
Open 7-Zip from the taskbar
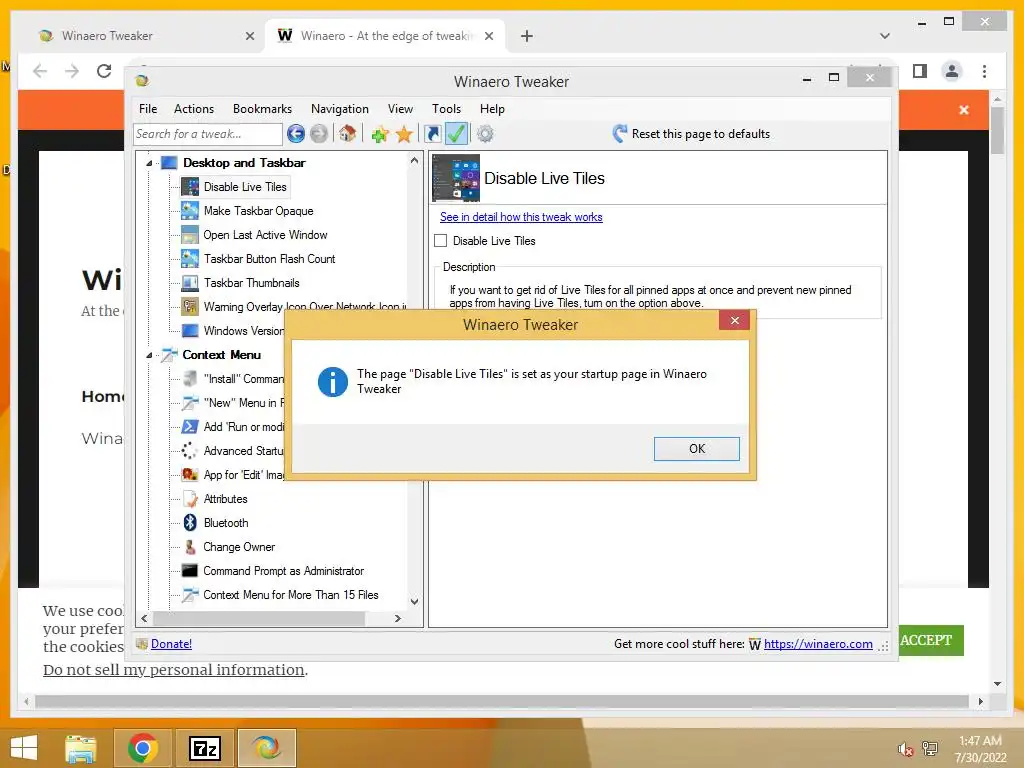coord(204,748)
